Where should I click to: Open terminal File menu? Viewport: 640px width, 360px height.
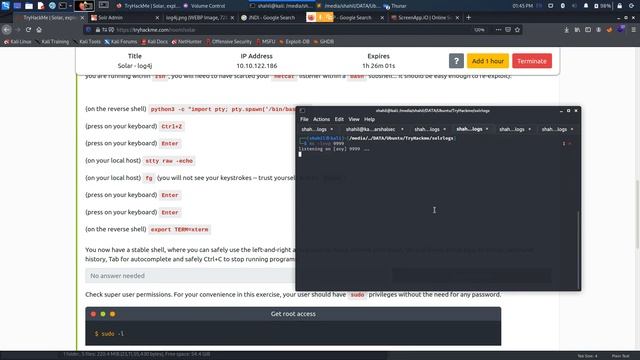coord(304,119)
